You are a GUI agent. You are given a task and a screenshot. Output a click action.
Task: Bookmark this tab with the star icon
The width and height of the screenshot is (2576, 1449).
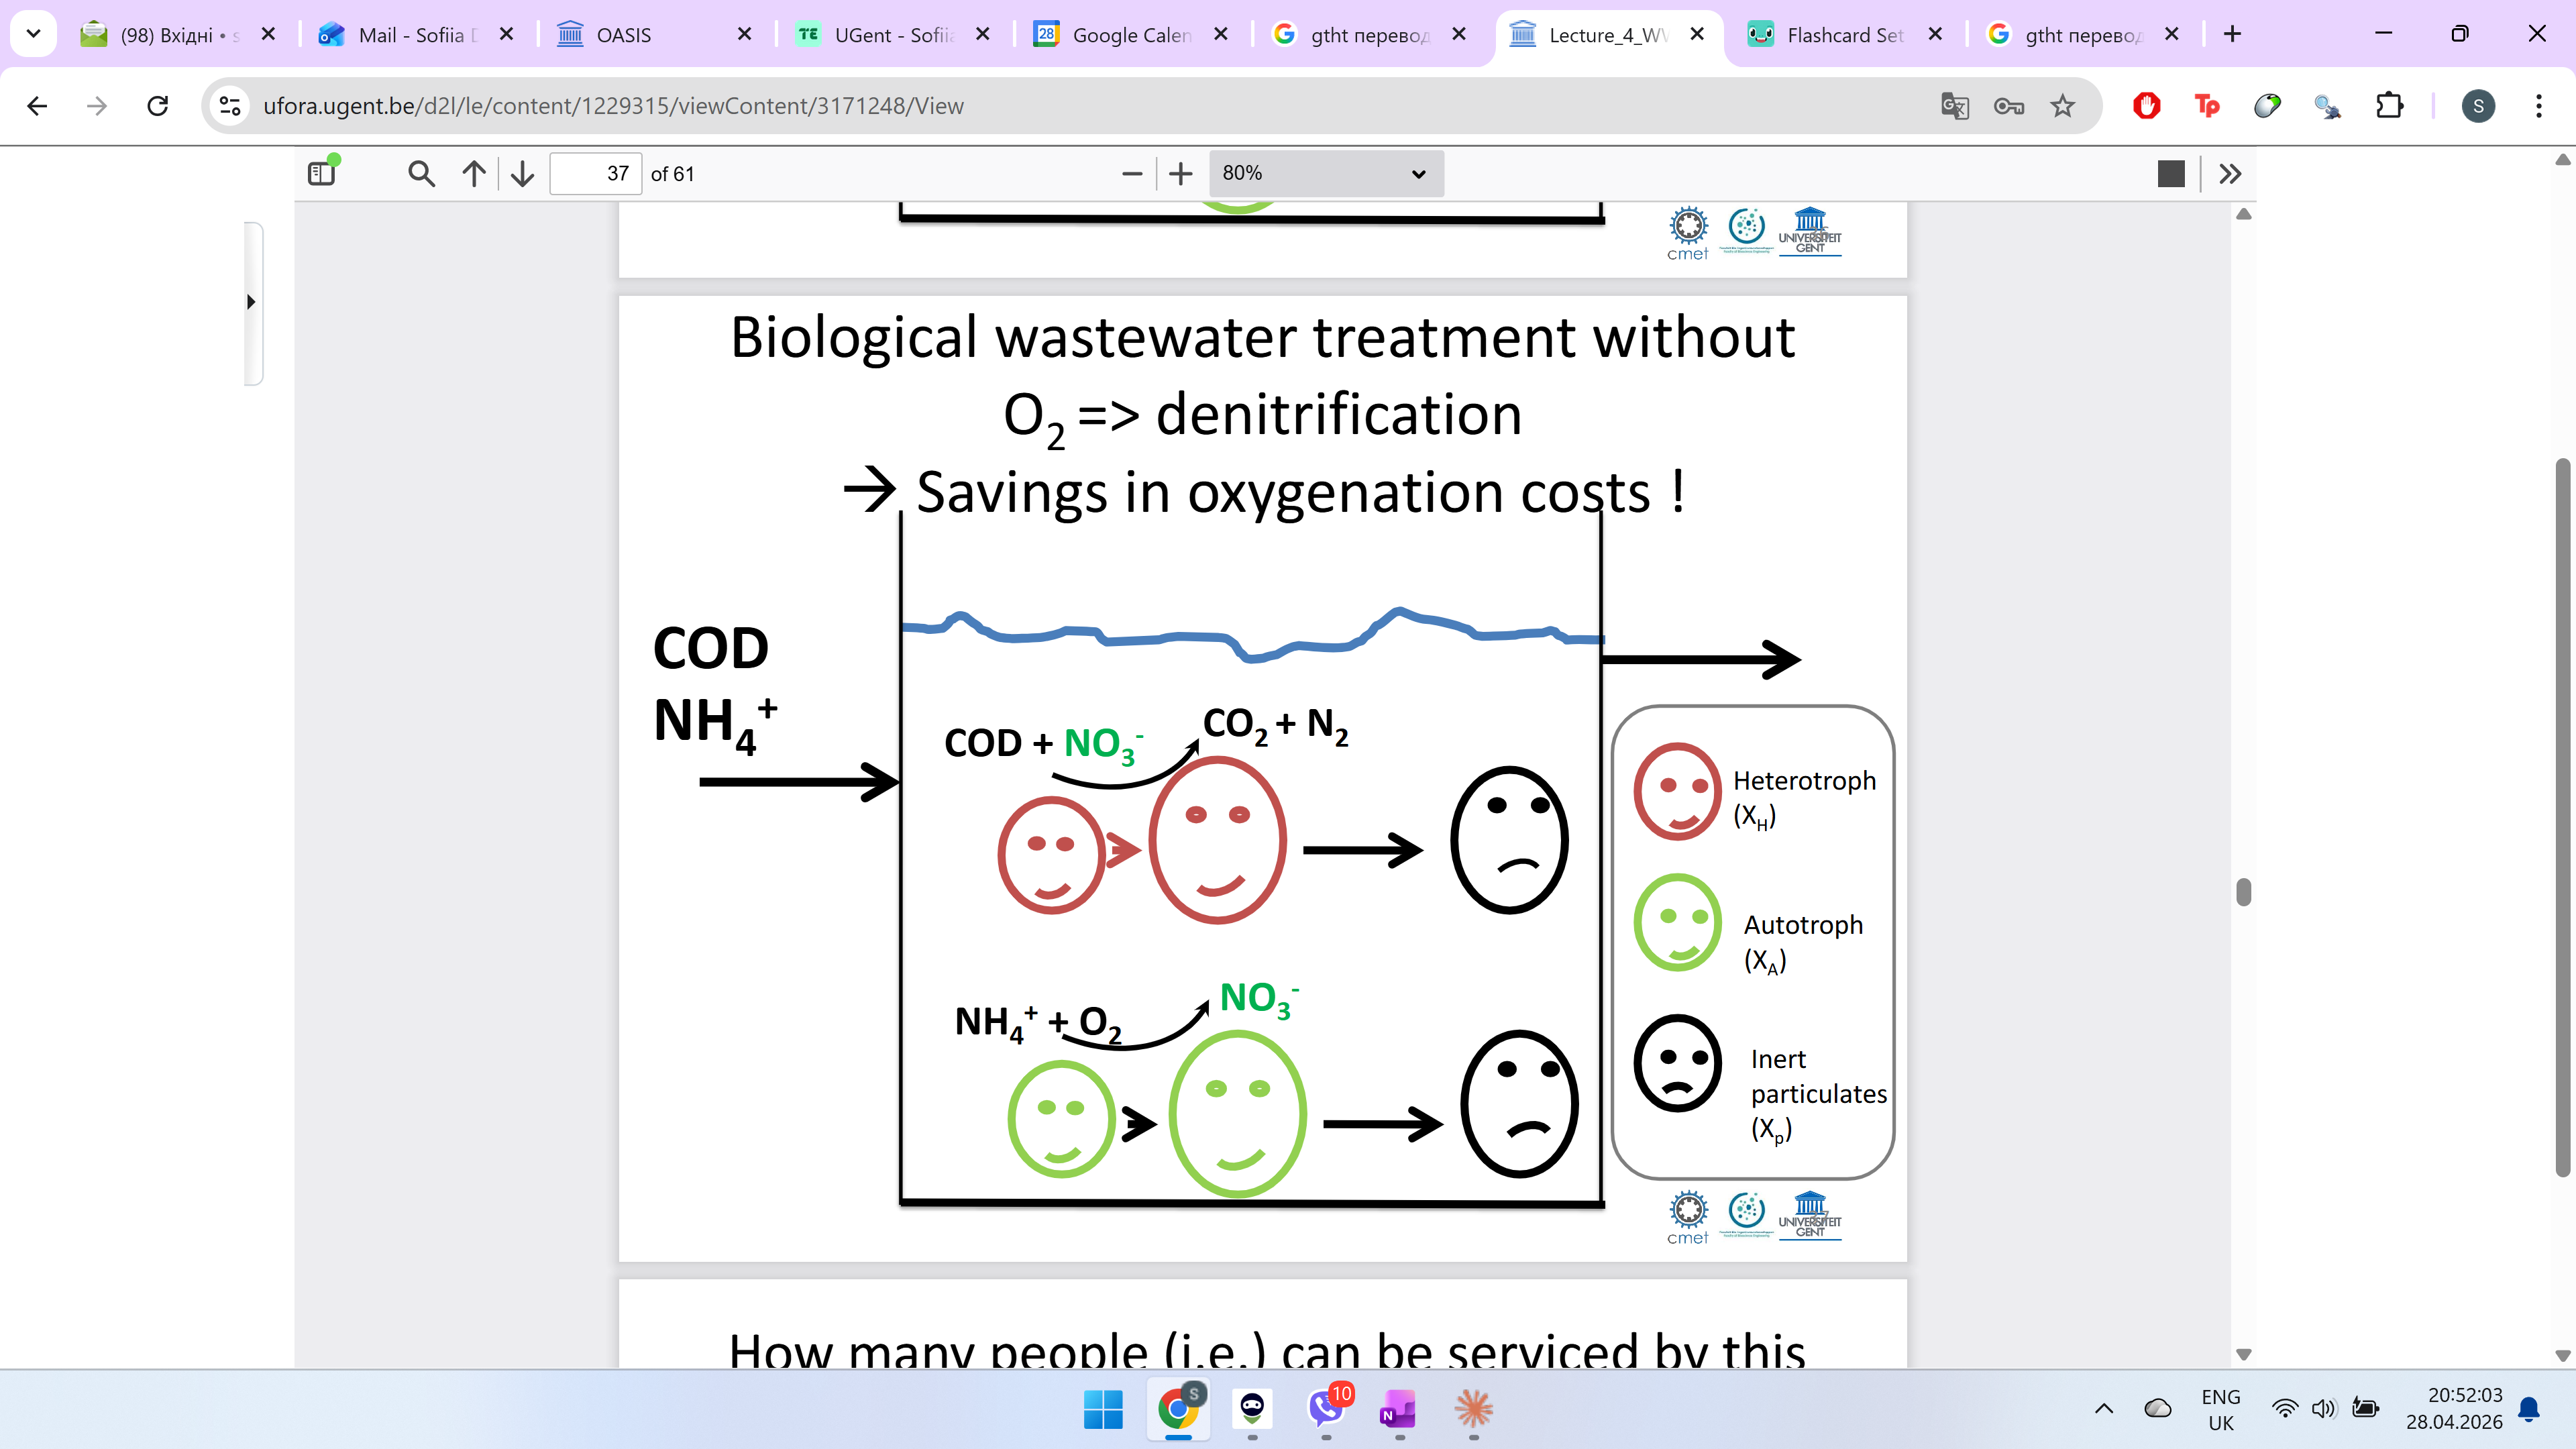(2062, 106)
